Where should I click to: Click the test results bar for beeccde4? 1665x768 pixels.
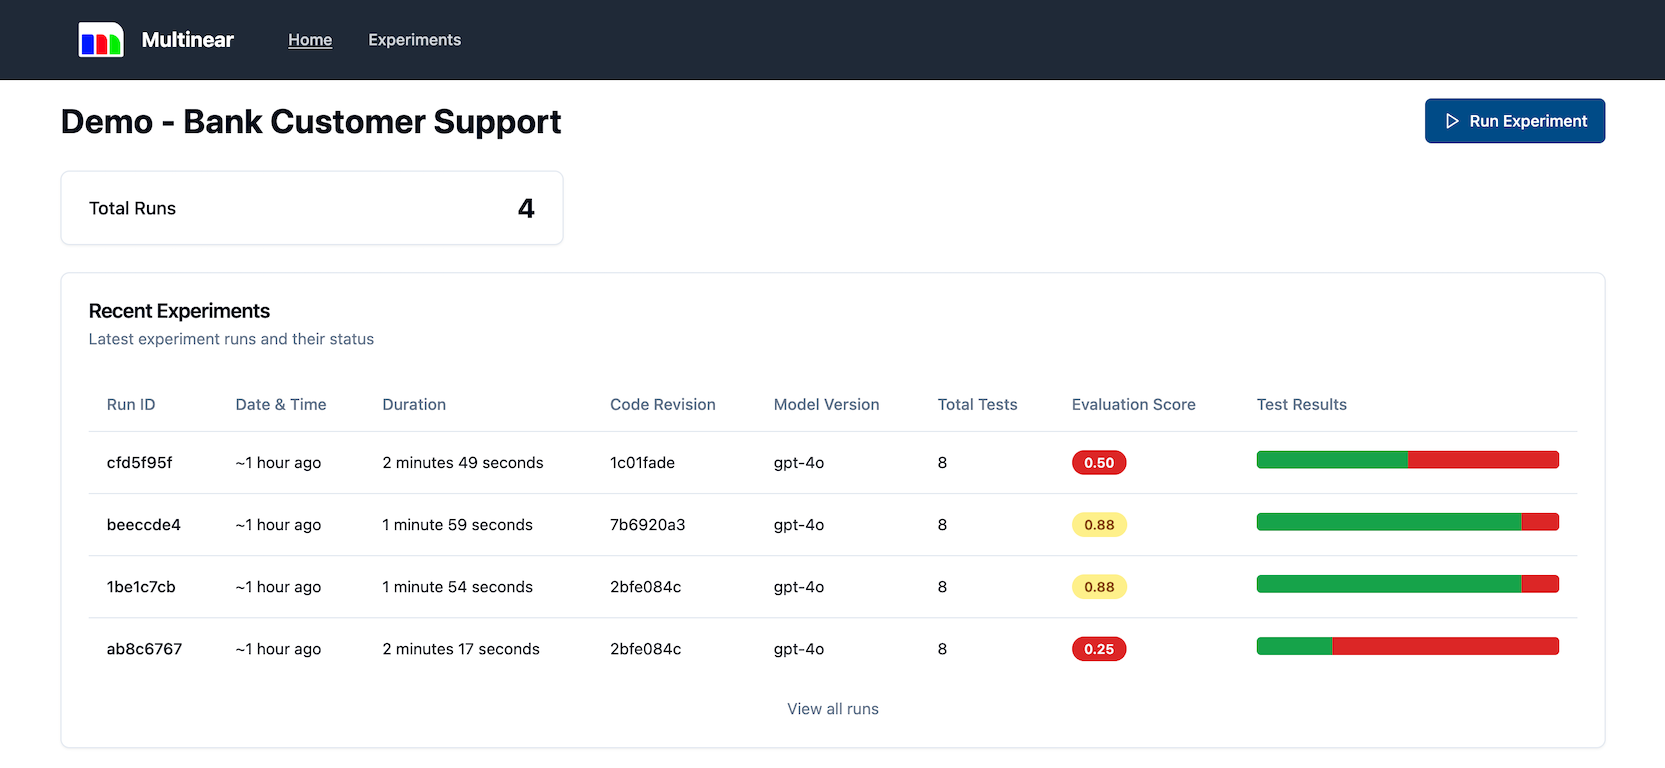[1408, 522]
